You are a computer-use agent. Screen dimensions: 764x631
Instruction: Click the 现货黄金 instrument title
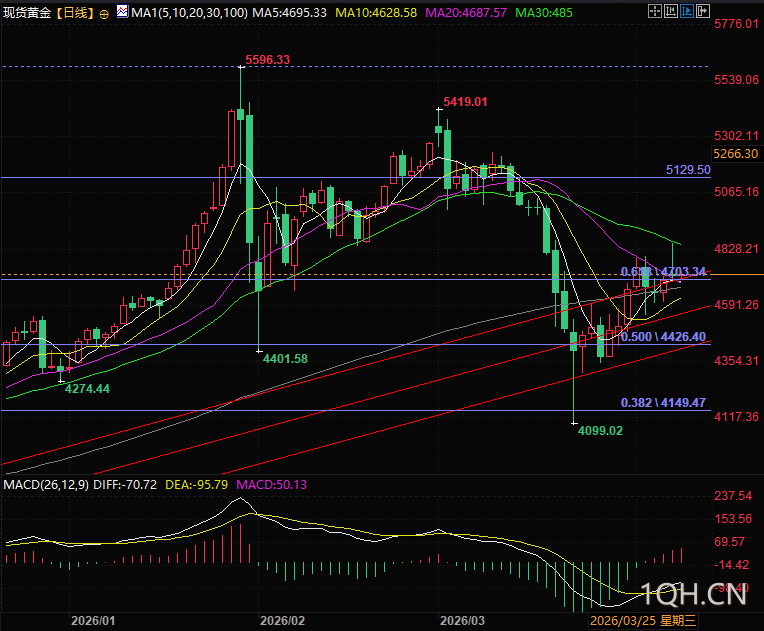tap(27, 13)
